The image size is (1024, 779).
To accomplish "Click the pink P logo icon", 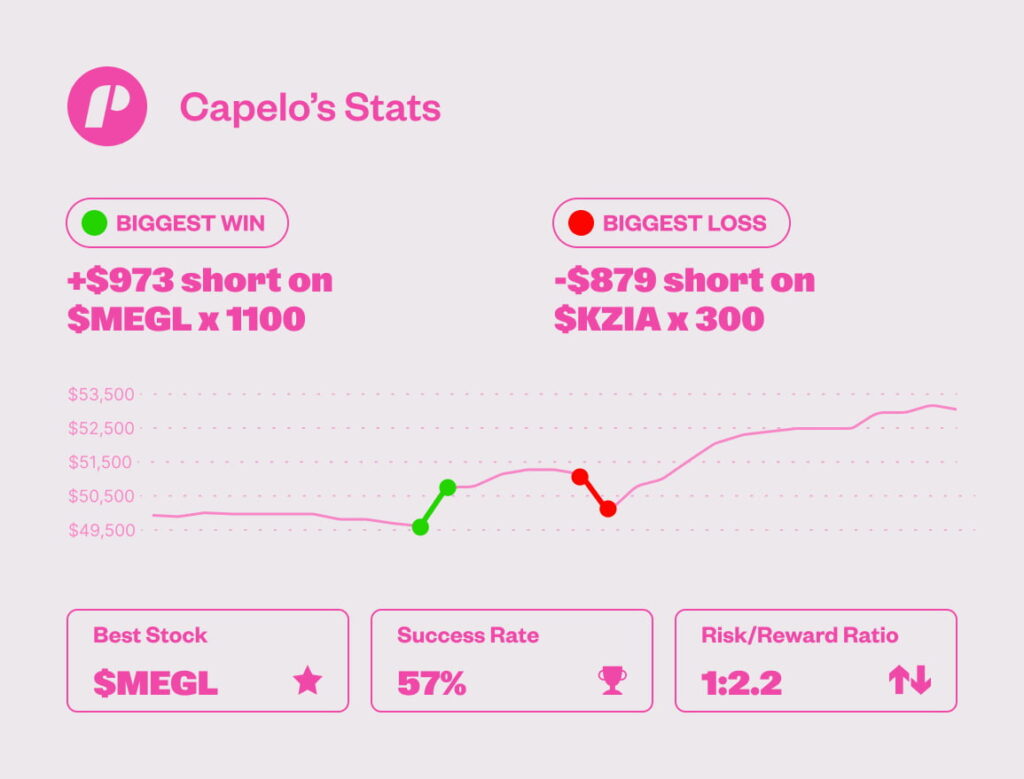I will pyautogui.click(x=107, y=107).
